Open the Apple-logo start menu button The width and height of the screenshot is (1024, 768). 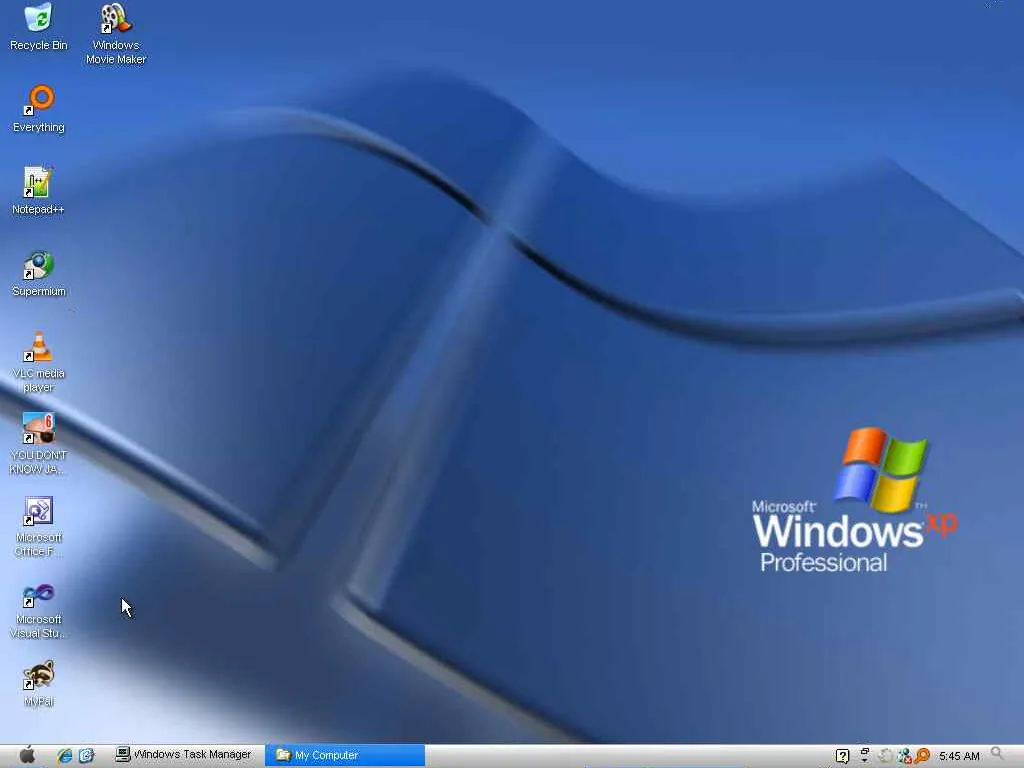27,755
